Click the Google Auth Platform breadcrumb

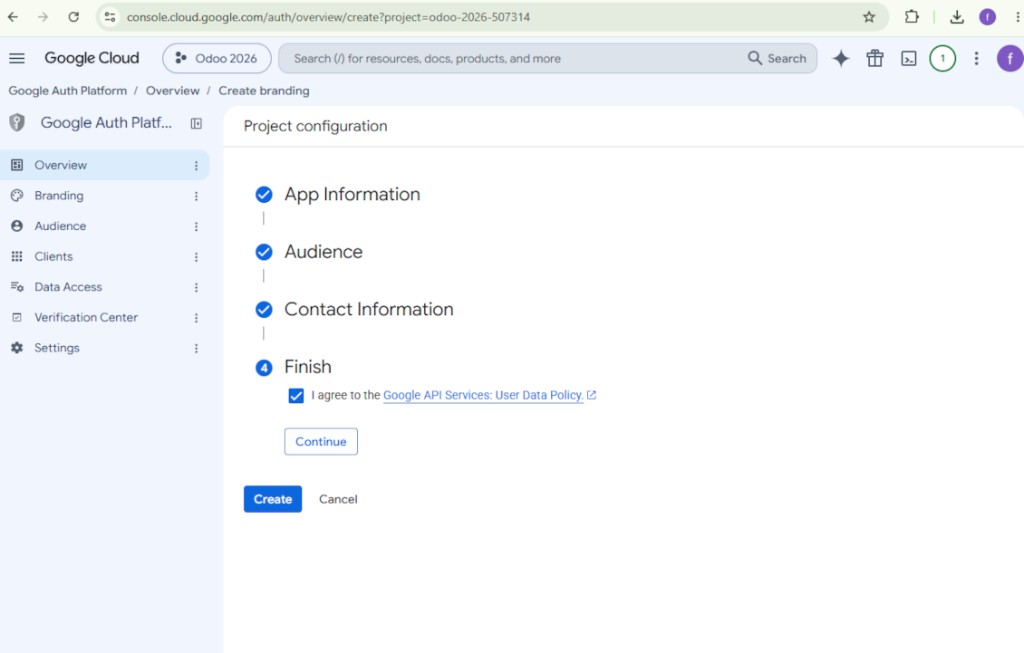(68, 91)
